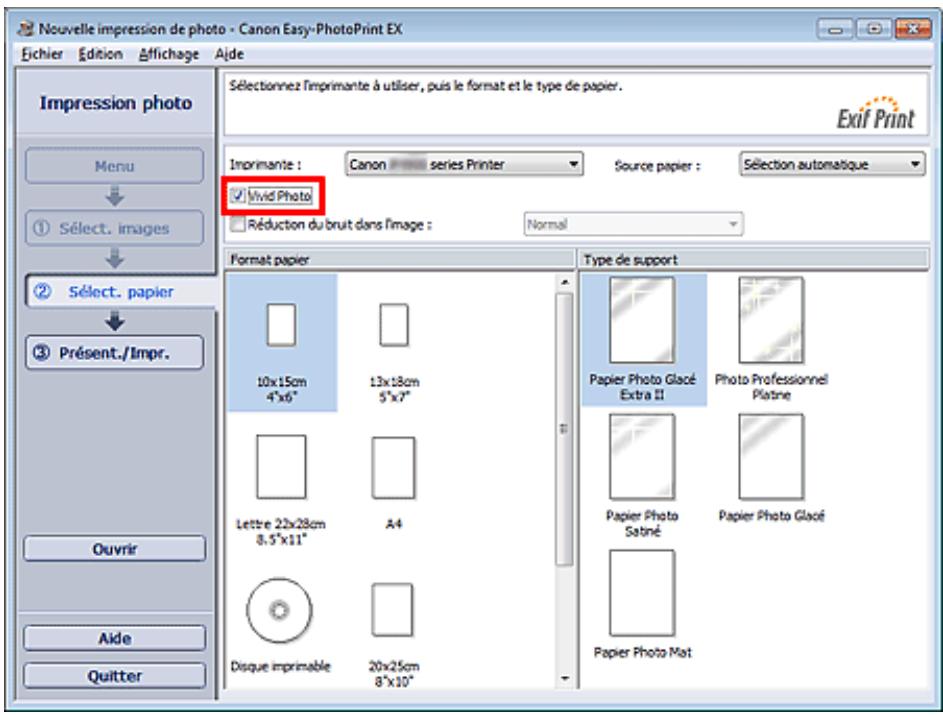Screen dimensions: 943x715
Task: Minimize the Easy-PhotoPrint EX window
Action: point(835,29)
